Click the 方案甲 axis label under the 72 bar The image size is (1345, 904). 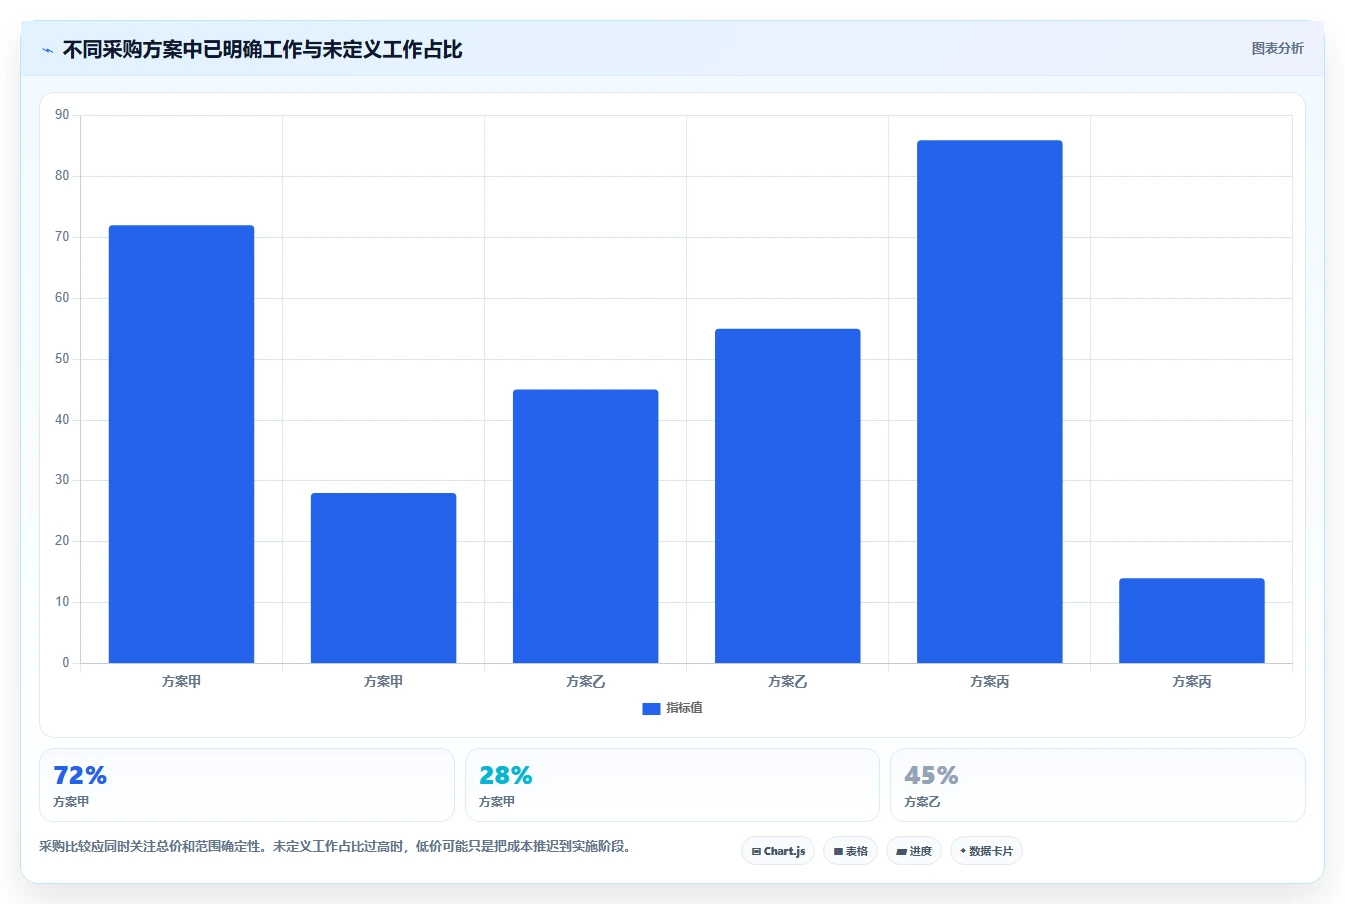click(x=181, y=682)
